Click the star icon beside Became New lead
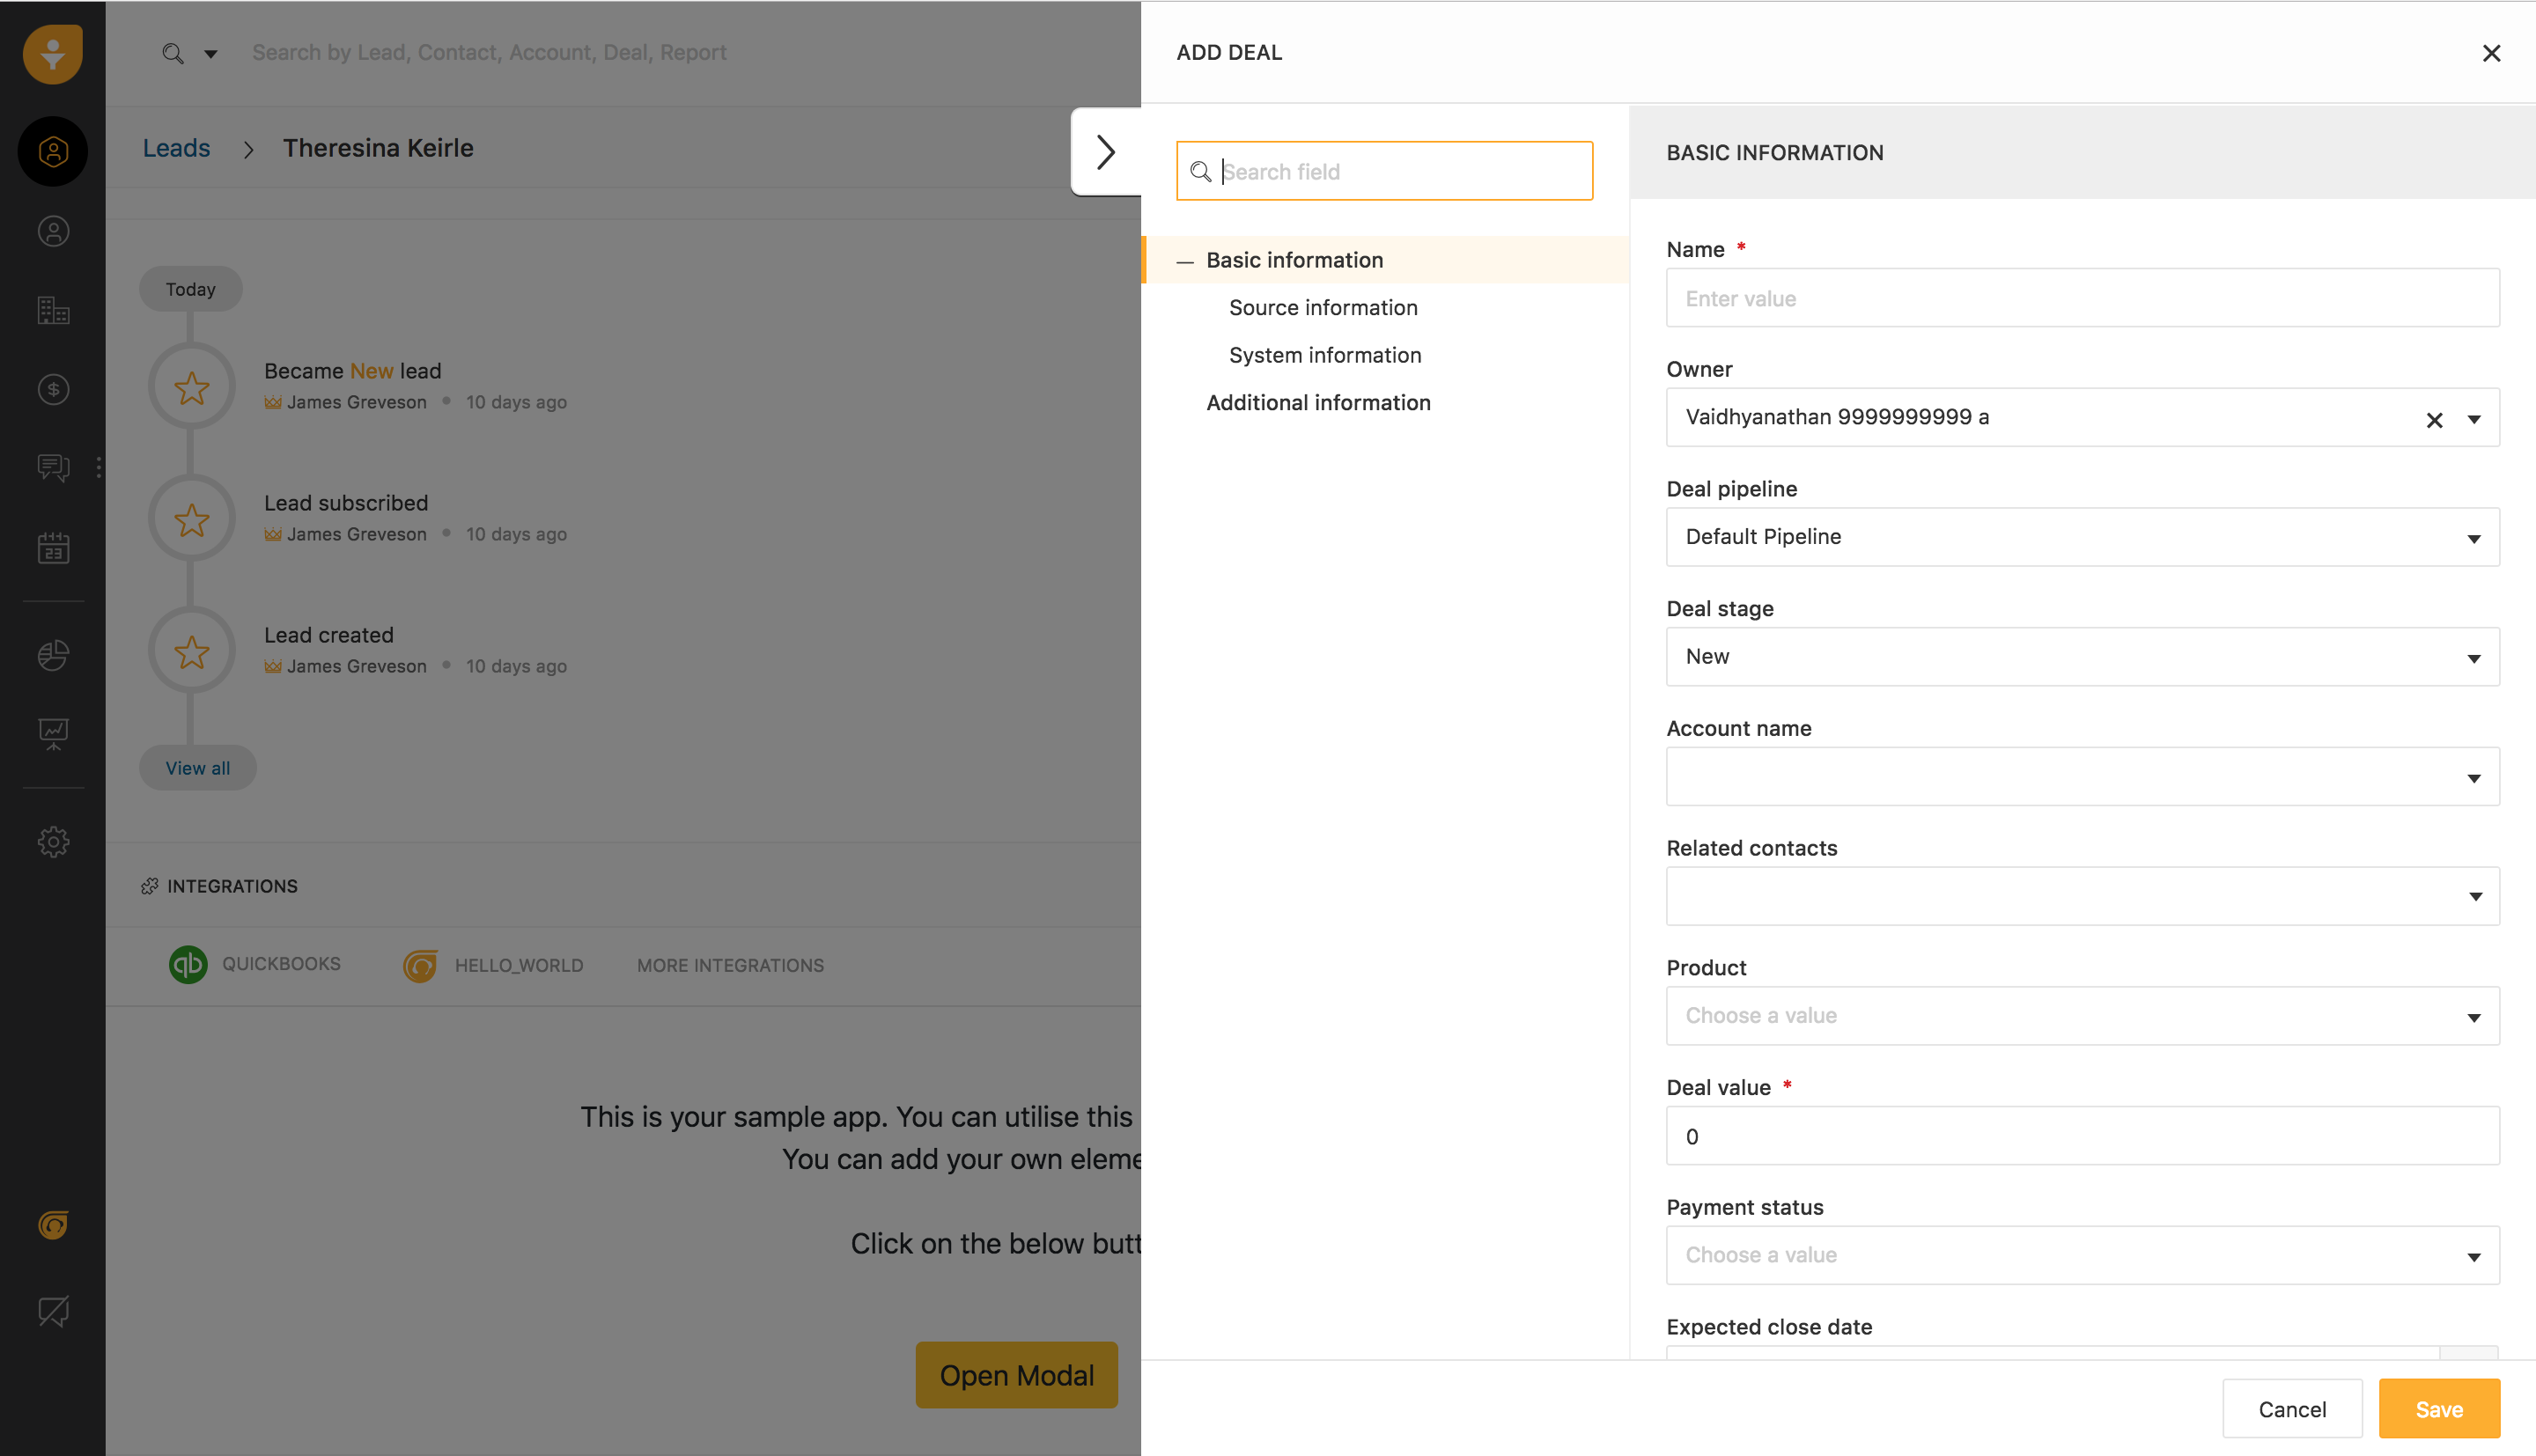The width and height of the screenshot is (2536, 1456). click(x=191, y=388)
